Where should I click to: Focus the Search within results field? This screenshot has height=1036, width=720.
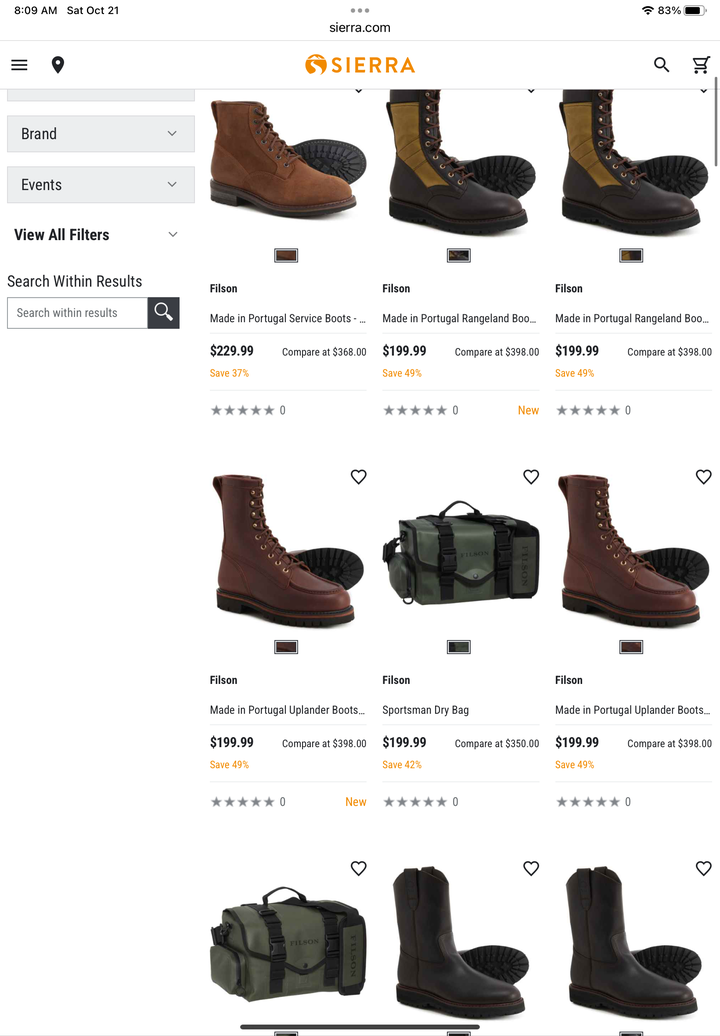[x=77, y=313]
